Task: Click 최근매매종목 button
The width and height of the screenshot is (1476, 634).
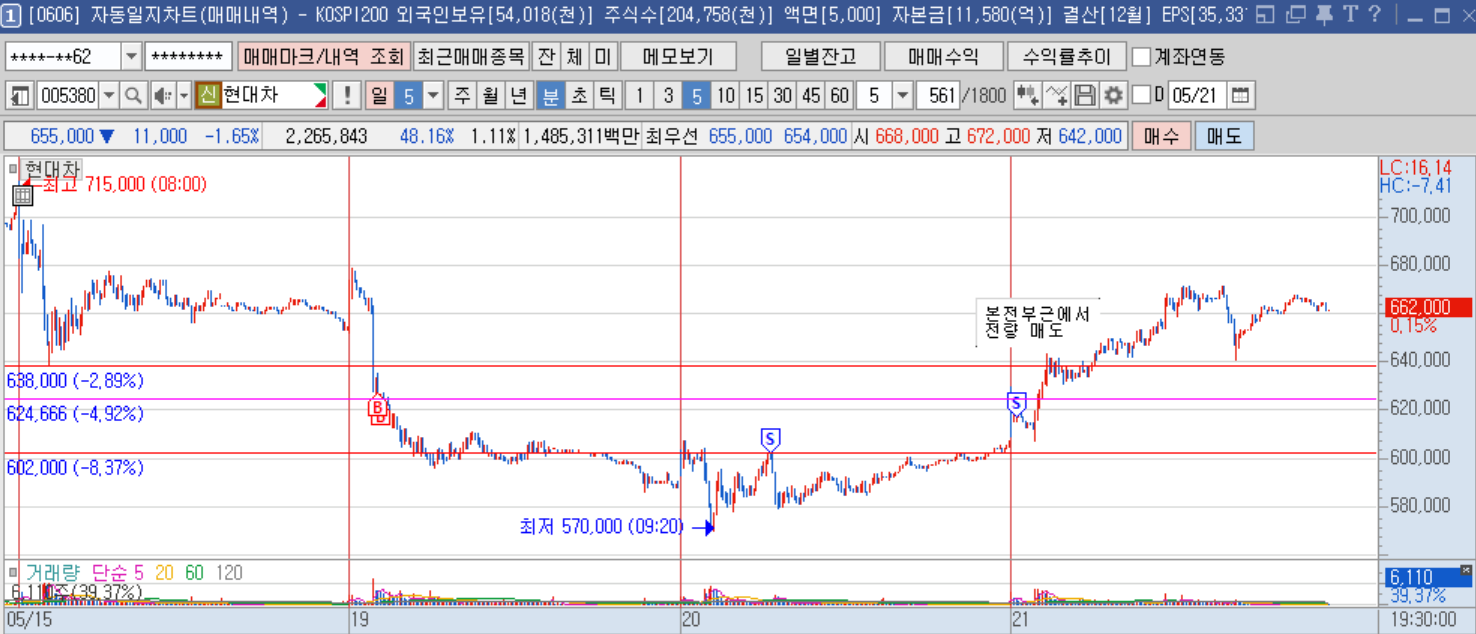Action: tap(470, 57)
